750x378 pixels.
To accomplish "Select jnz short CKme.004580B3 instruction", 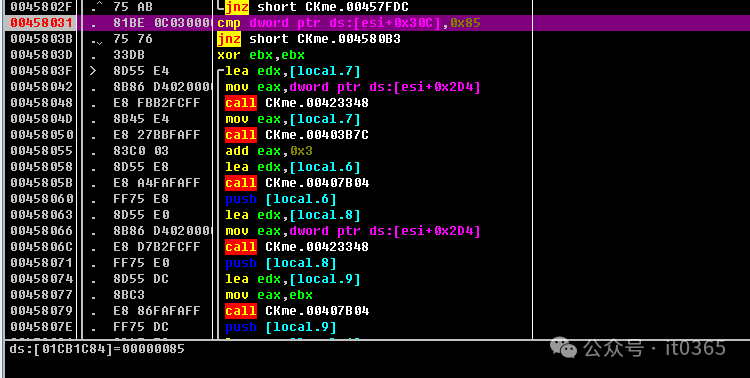I will pos(309,39).
